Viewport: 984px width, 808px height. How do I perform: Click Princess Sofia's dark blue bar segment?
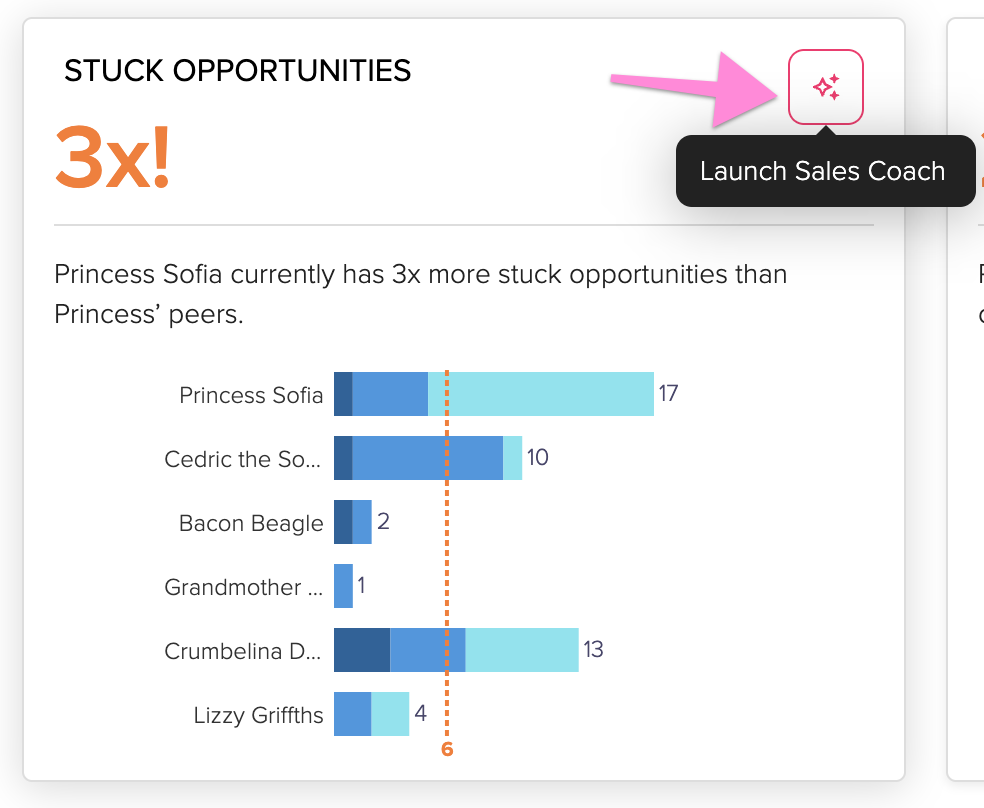[x=343, y=394]
